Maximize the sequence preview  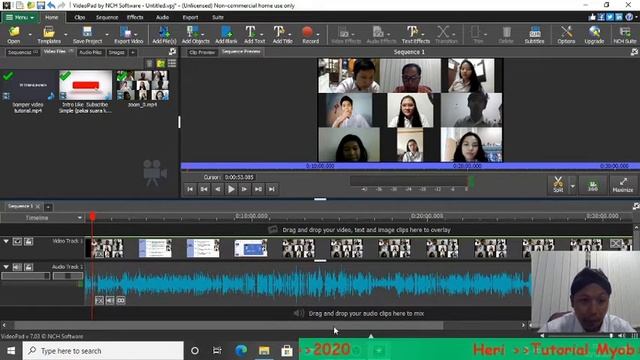(623, 185)
